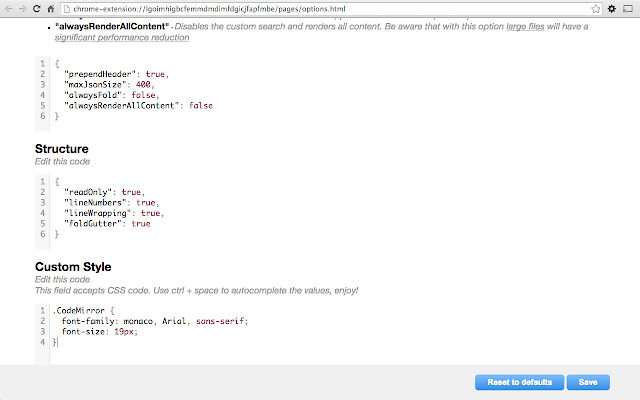Place cursor on "lineNumbers": true line
This screenshot has width=640, height=400.
(111, 203)
